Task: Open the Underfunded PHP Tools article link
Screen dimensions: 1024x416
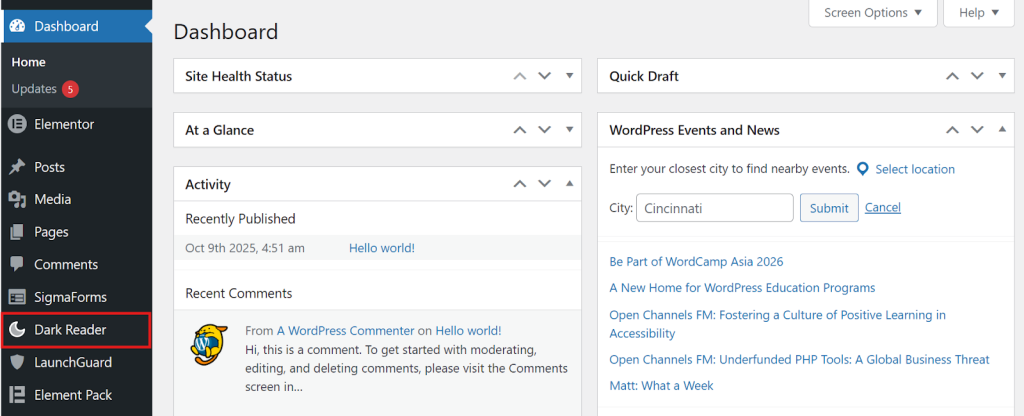Action: [x=799, y=360]
